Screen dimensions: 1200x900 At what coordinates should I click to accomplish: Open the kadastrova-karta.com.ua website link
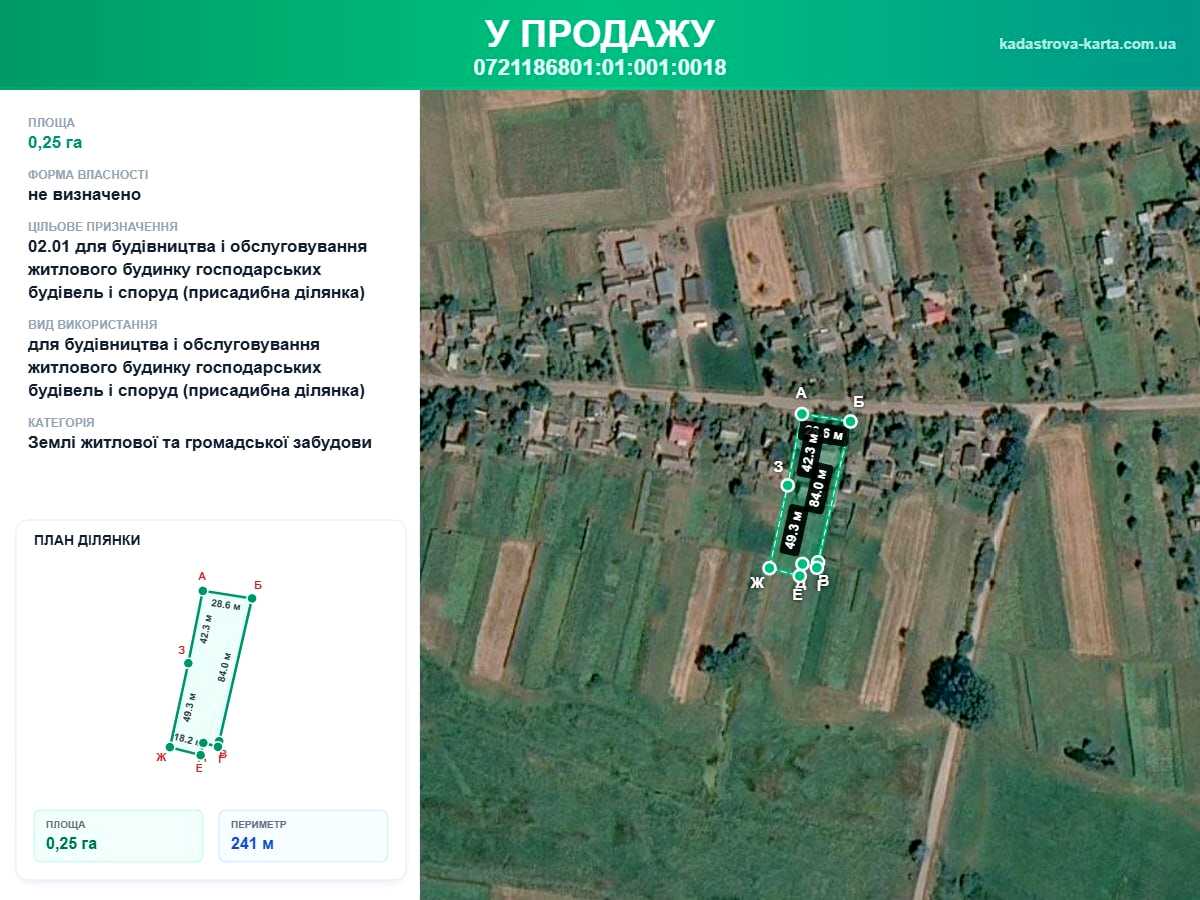1087,44
